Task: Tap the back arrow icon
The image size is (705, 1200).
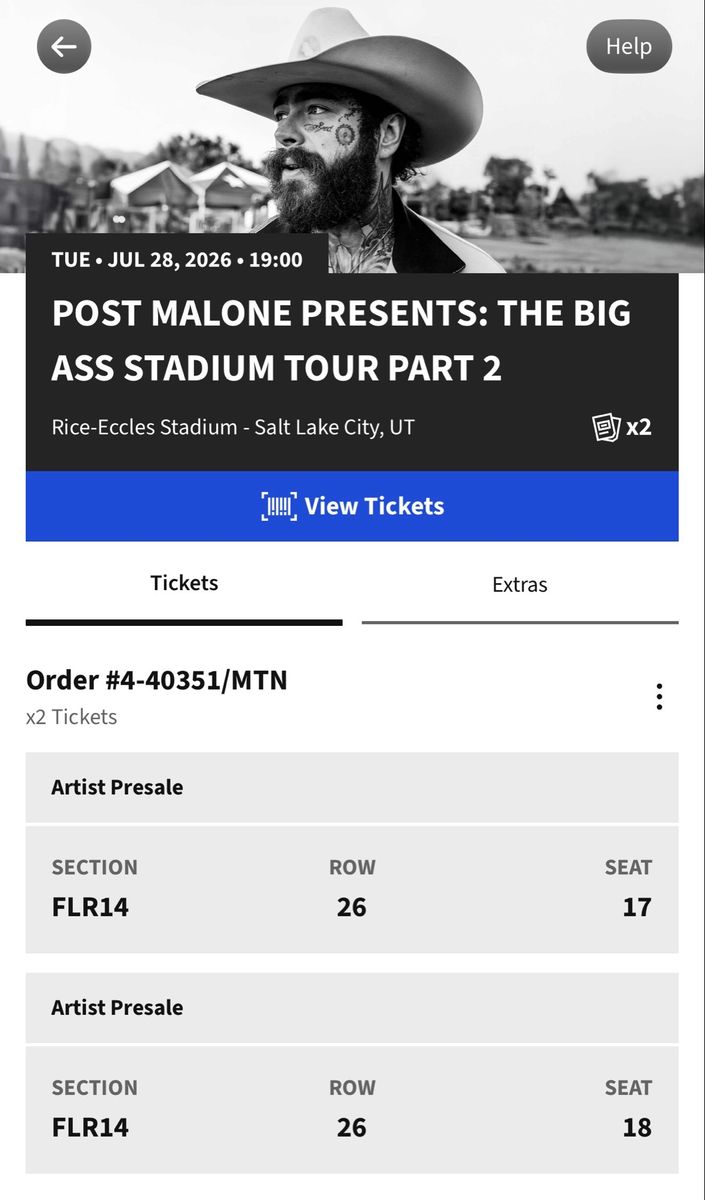Action: click(x=64, y=46)
